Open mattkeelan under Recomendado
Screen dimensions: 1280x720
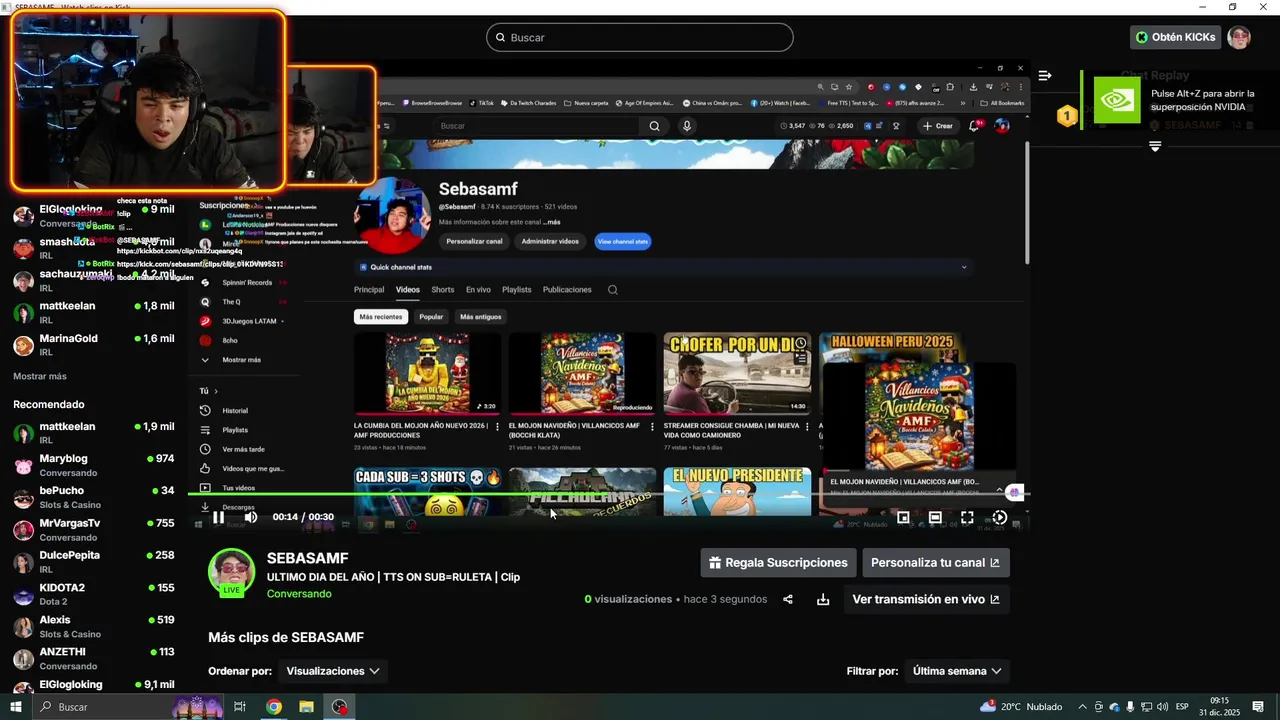pyautogui.click(x=94, y=433)
